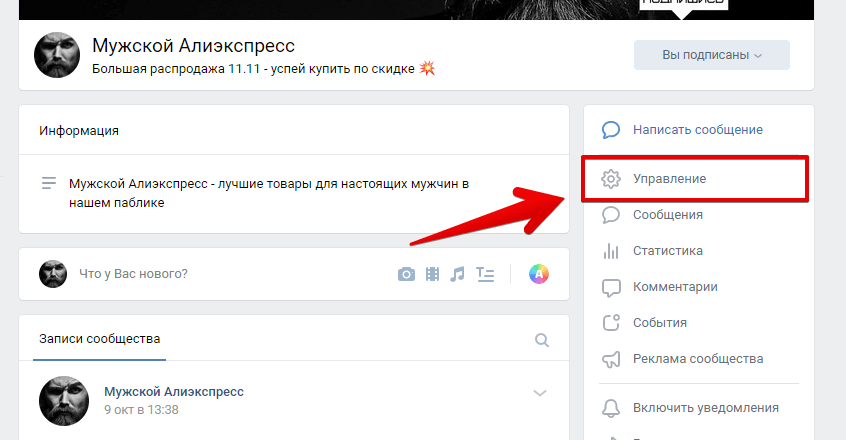
Task: Open the Управление settings gear icon
Action: [611, 178]
